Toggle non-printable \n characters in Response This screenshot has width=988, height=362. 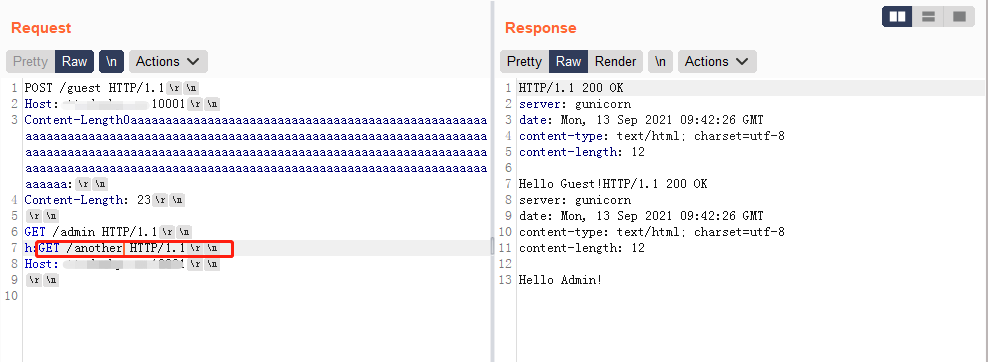tap(660, 62)
